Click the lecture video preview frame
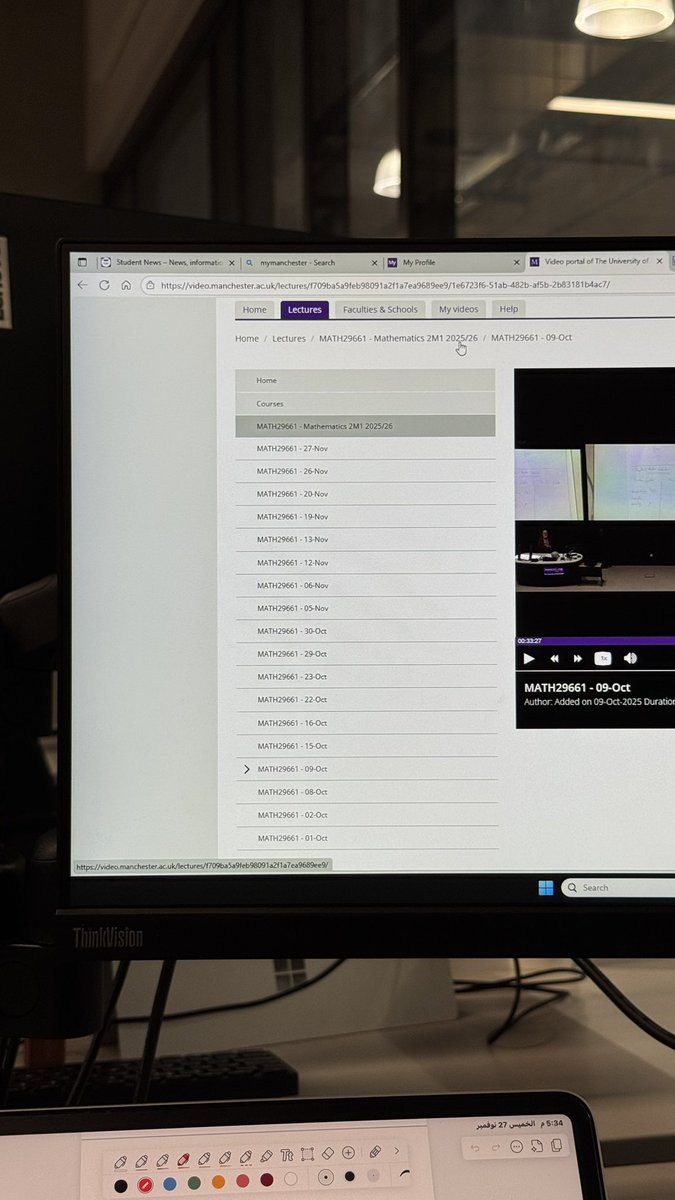 [x=595, y=502]
